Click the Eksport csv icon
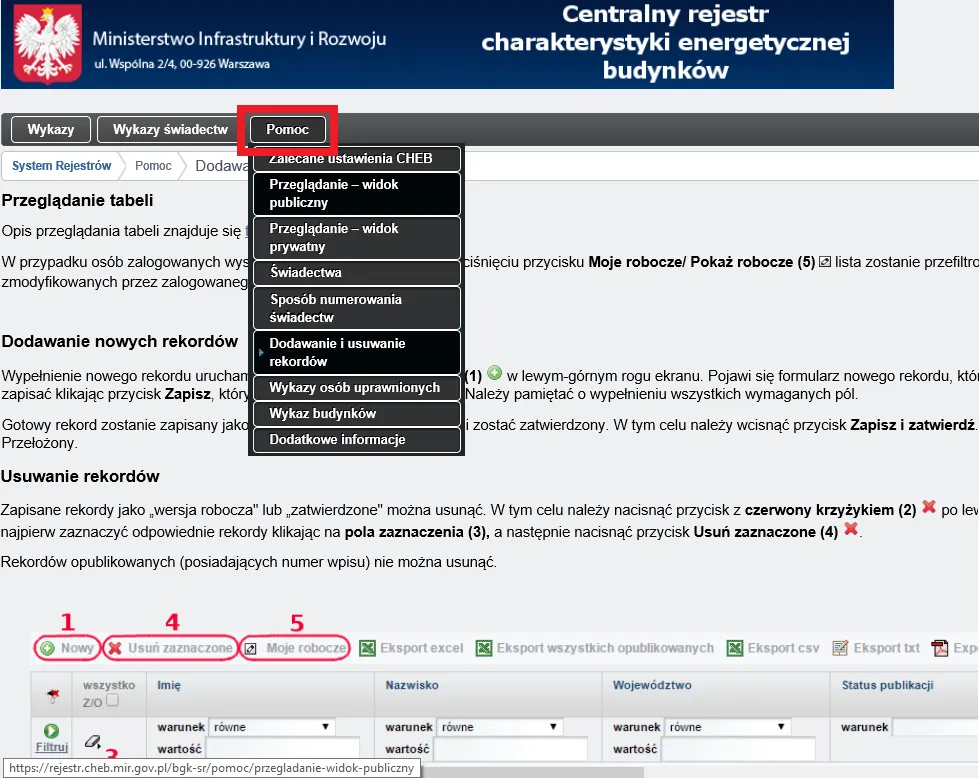 coord(735,648)
